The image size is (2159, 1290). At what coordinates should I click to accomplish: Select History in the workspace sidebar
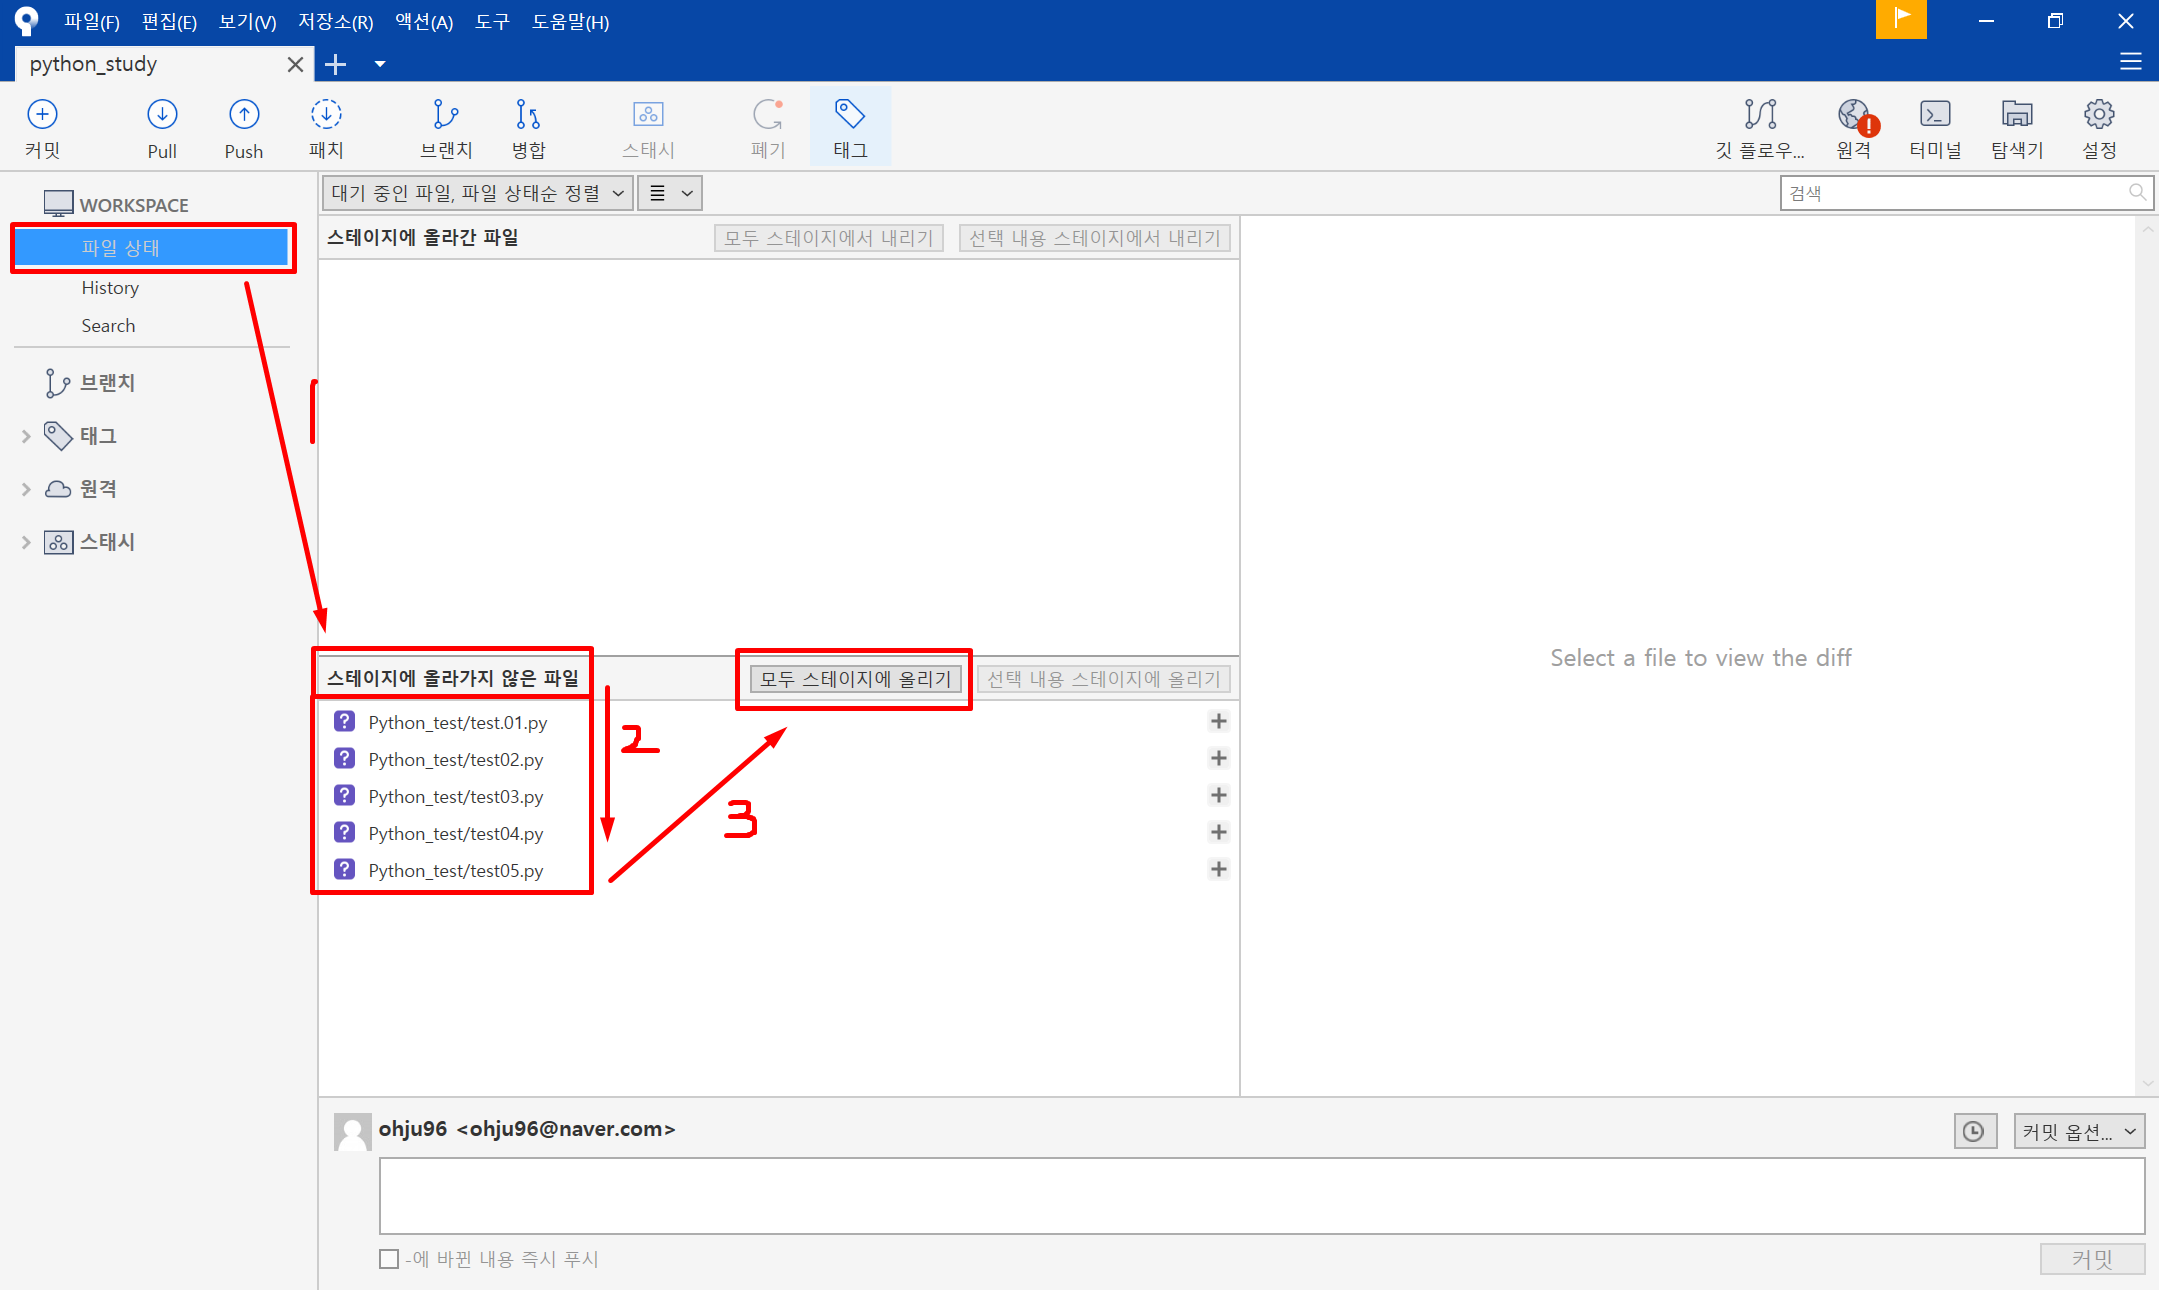[x=110, y=288]
